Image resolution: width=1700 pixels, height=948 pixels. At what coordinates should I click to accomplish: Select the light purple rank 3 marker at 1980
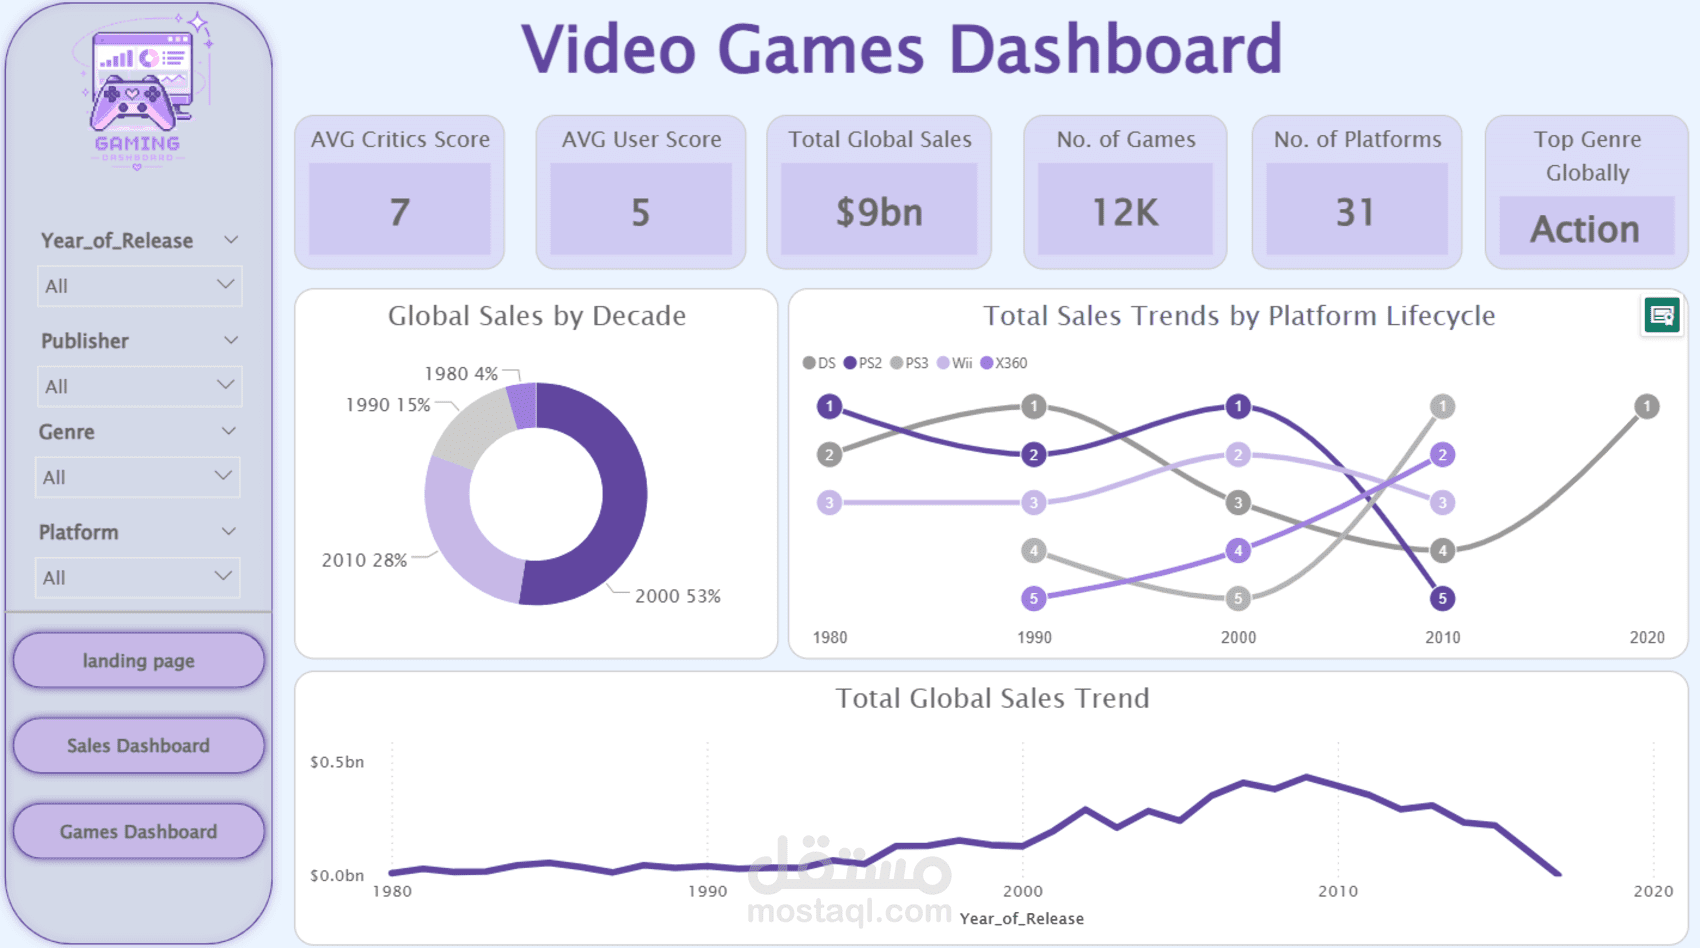tap(829, 502)
